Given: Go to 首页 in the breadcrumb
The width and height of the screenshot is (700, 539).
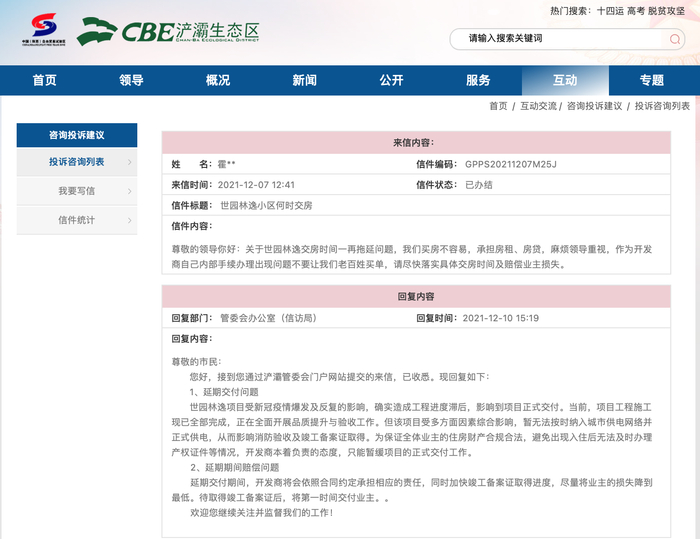Looking at the screenshot, I should tap(498, 106).
